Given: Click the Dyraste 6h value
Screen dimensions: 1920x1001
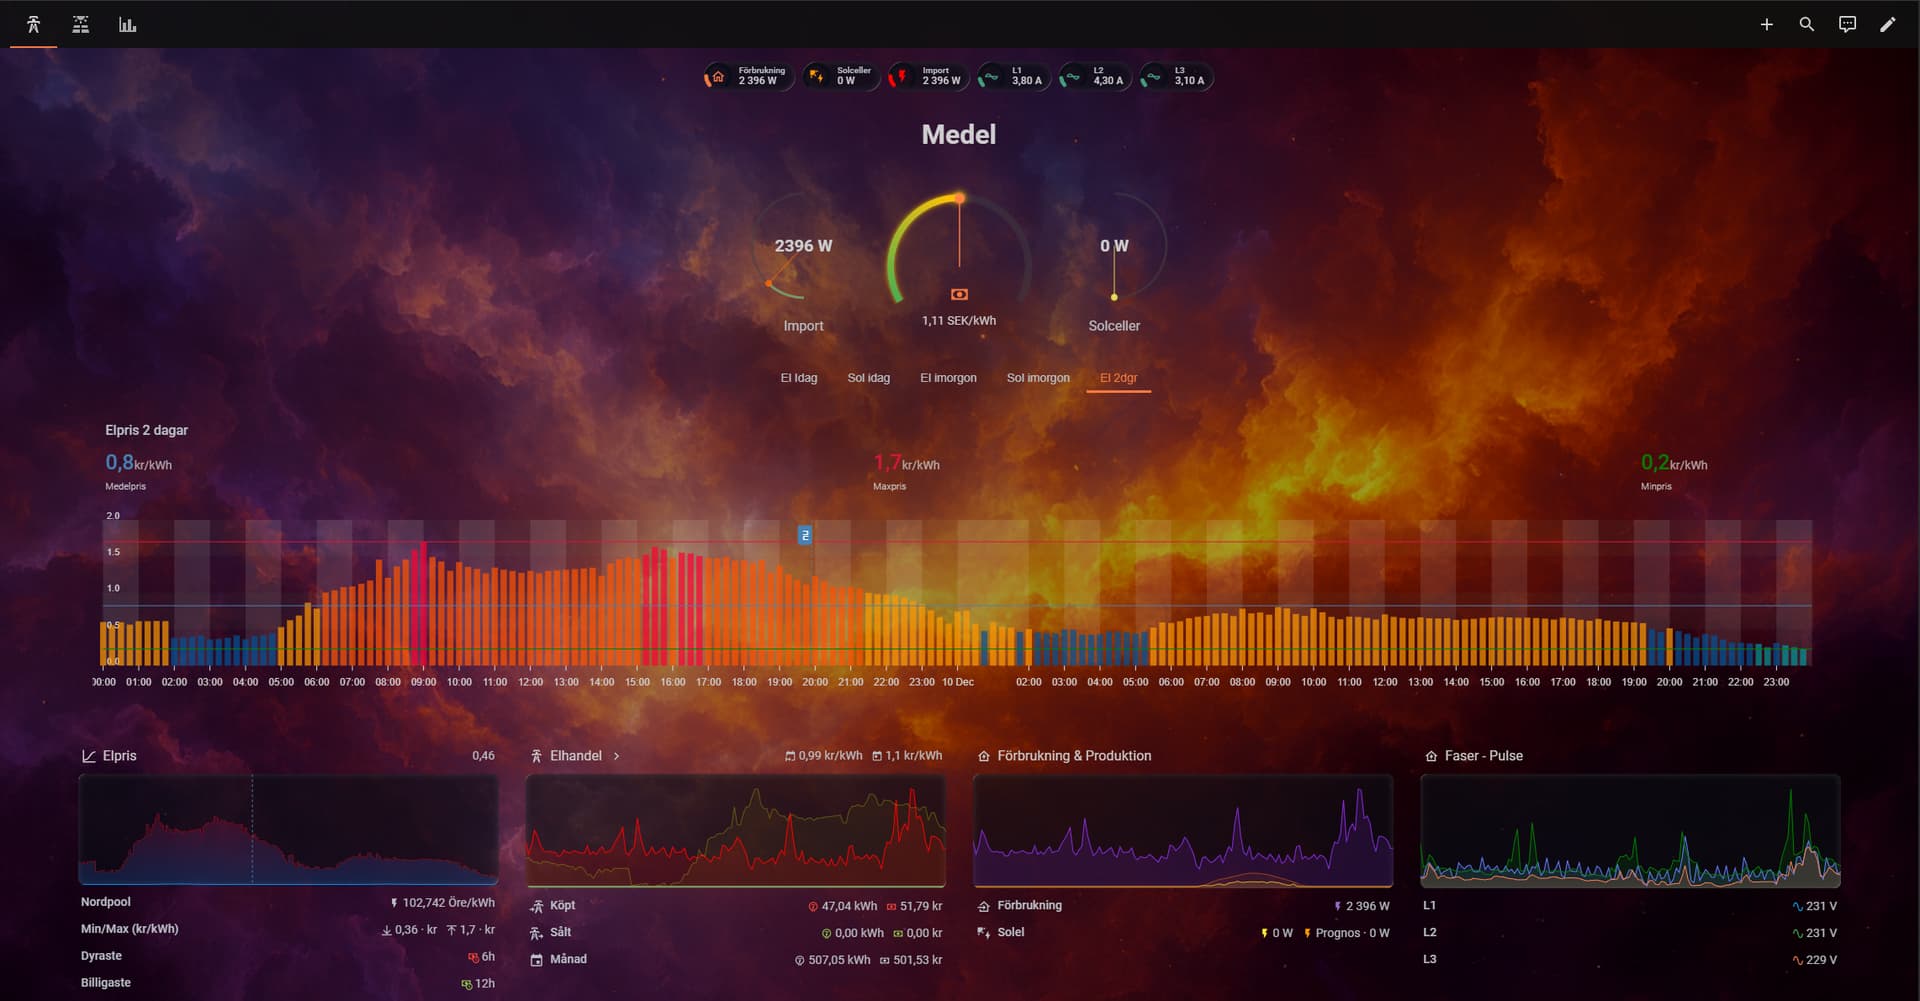Looking at the screenshot, I should (481, 957).
